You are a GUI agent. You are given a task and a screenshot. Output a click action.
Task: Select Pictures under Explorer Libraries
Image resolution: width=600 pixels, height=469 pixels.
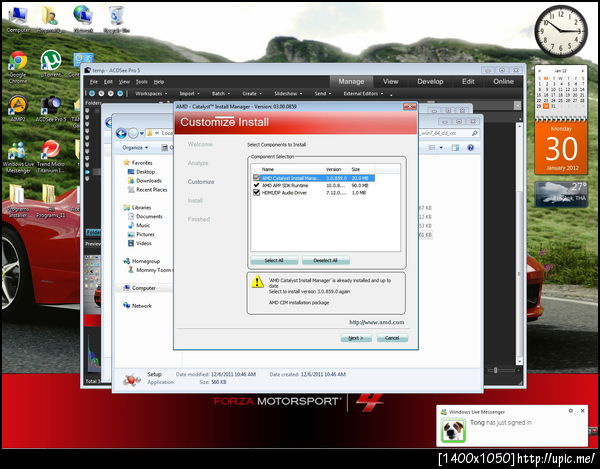coord(142,234)
